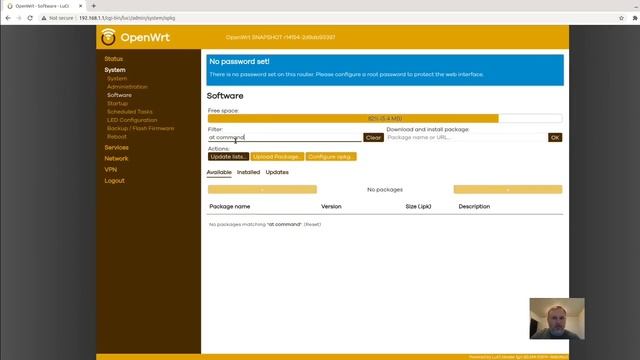Click the free space progress bar
This screenshot has width=640, height=360.
pyautogui.click(x=385, y=118)
